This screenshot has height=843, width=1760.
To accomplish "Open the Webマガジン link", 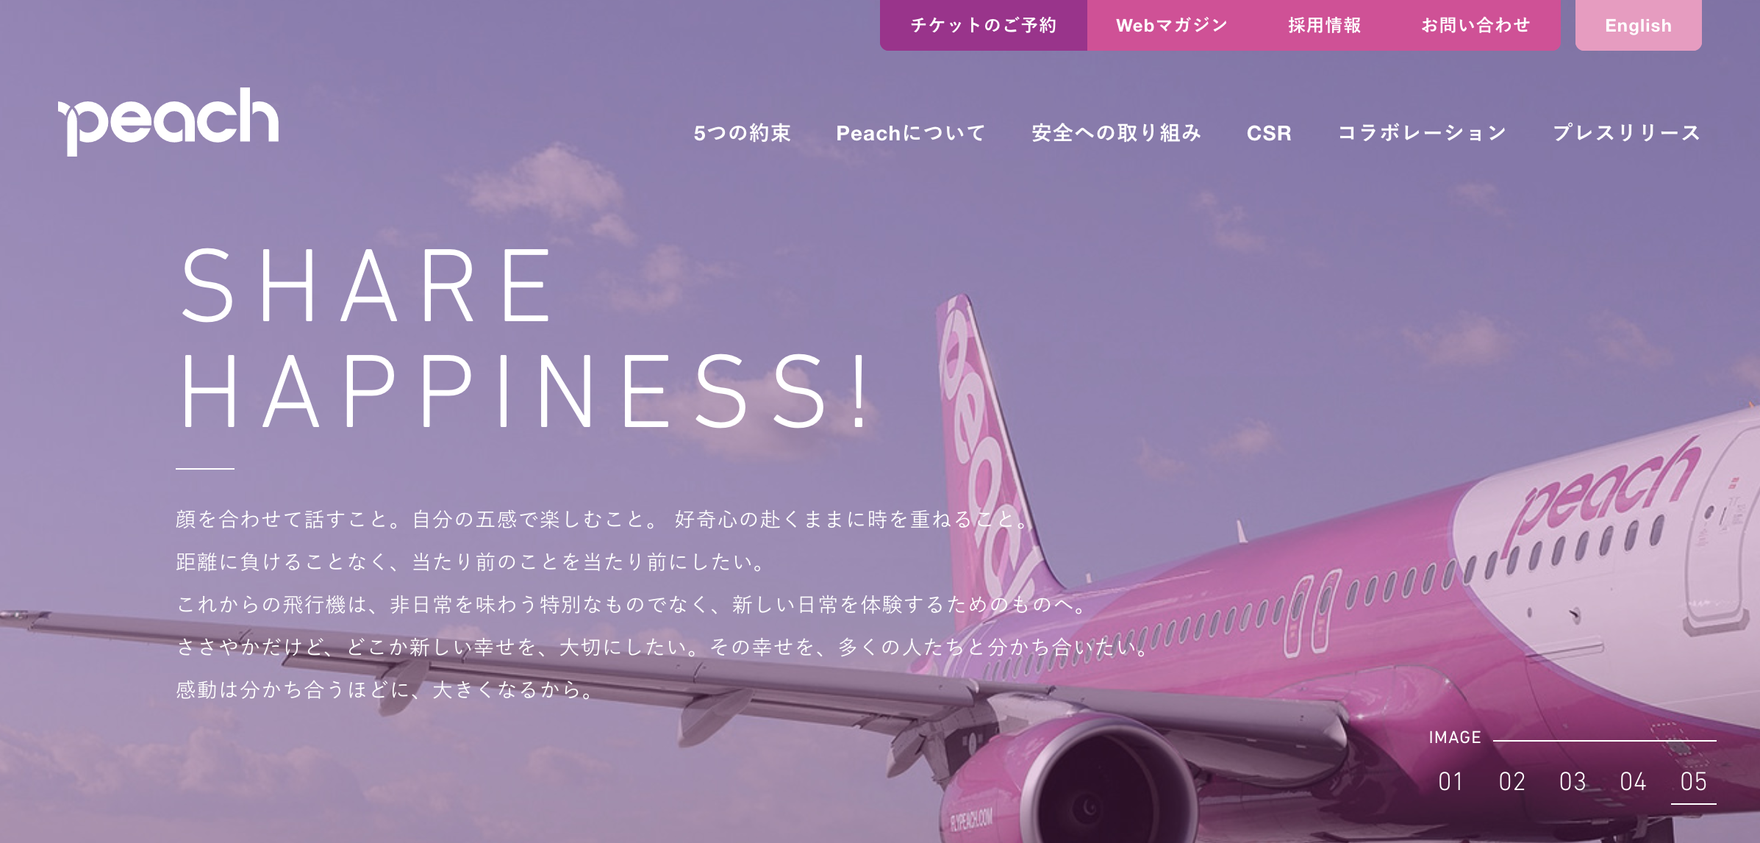I will click(1171, 25).
